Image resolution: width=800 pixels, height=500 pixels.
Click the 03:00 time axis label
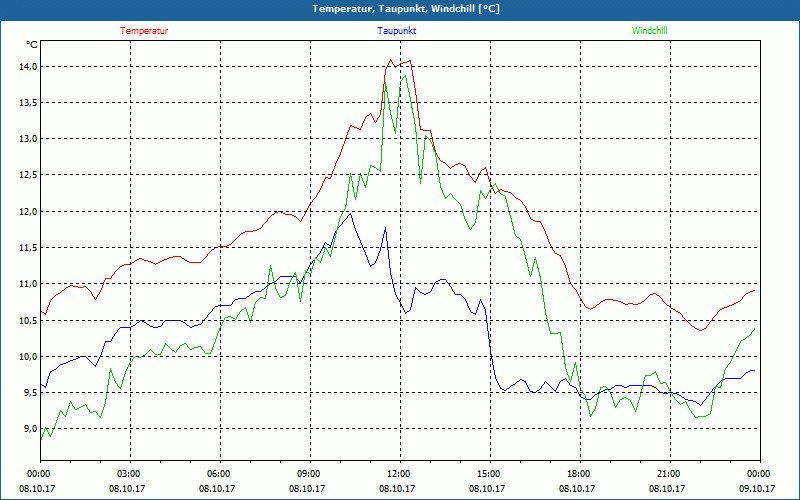[129, 474]
